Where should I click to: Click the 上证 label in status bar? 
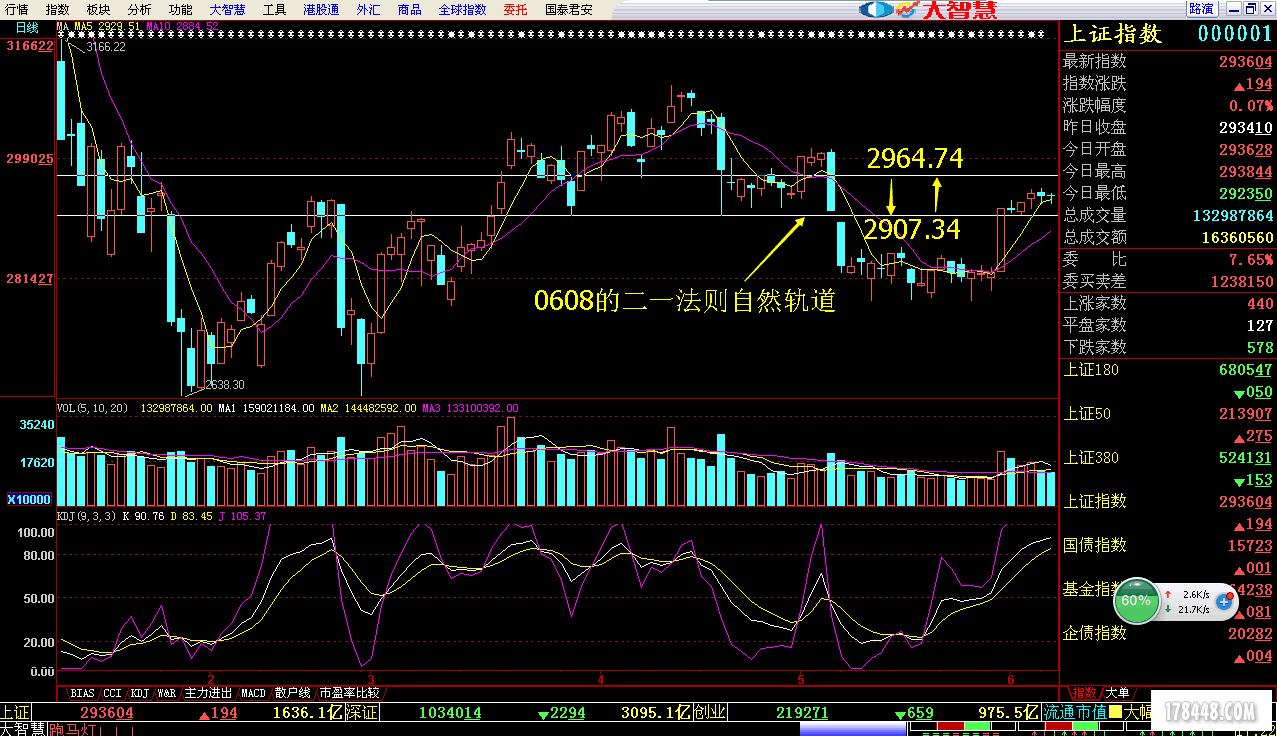click(15, 713)
